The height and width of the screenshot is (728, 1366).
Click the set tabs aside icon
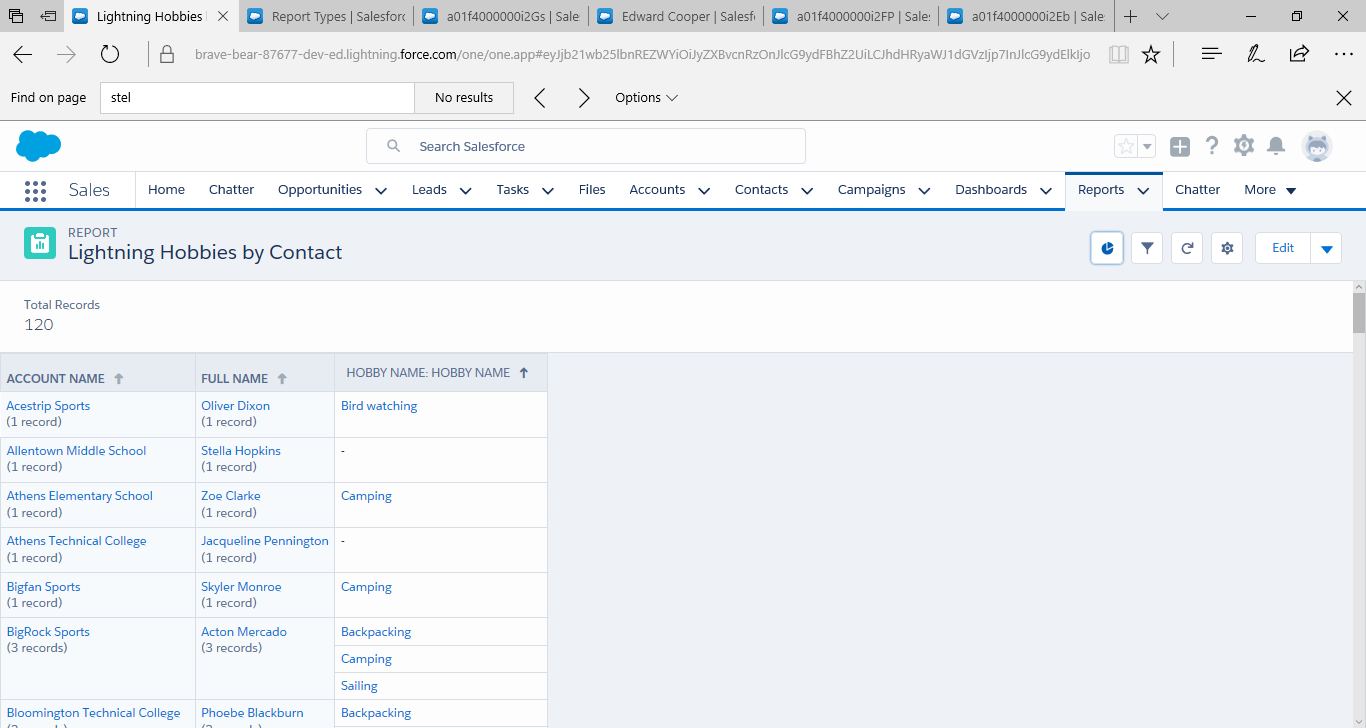tap(48, 17)
